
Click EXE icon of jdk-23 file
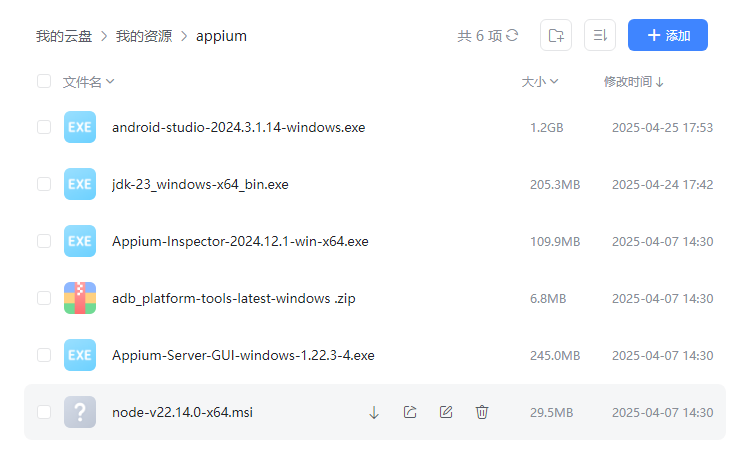(x=80, y=184)
